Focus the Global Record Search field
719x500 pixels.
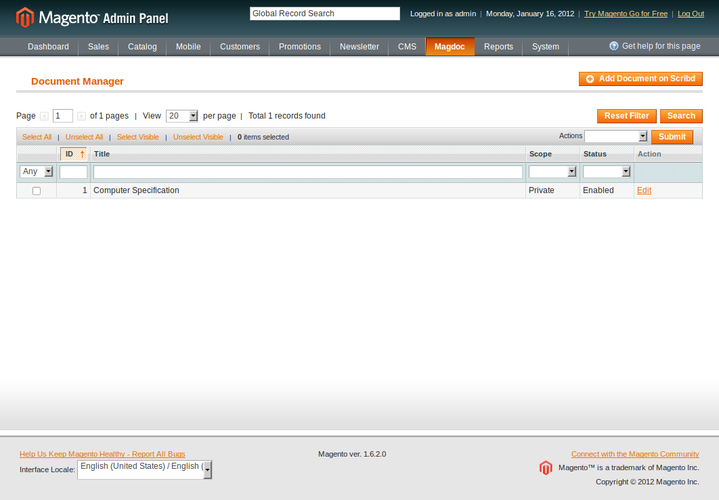click(x=325, y=13)
